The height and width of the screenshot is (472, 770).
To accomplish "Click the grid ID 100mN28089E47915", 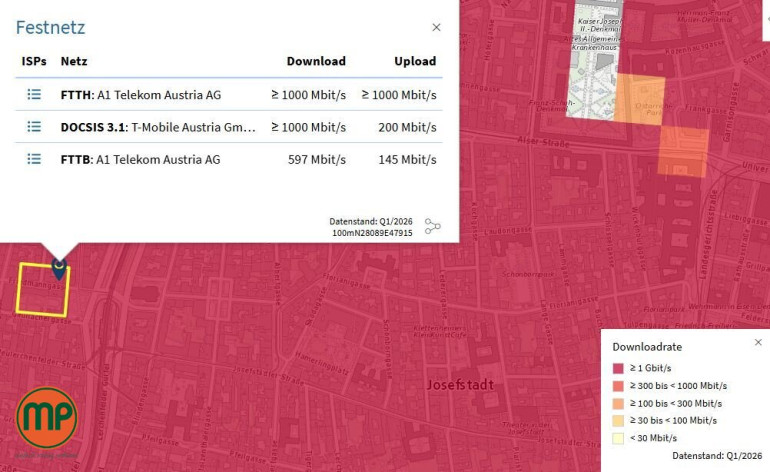I will pyautogui.click(x=372, y=233).
